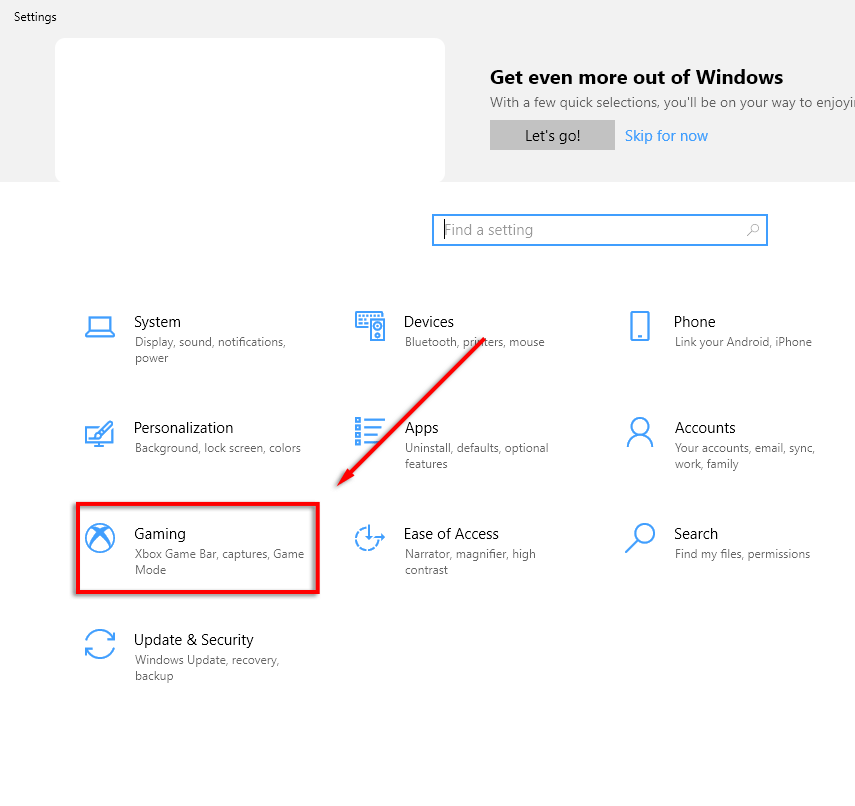This screenshot has width=855, height=806.
Task: Click 'Link your Android, iPhone' description
Action: pos(743,342)
